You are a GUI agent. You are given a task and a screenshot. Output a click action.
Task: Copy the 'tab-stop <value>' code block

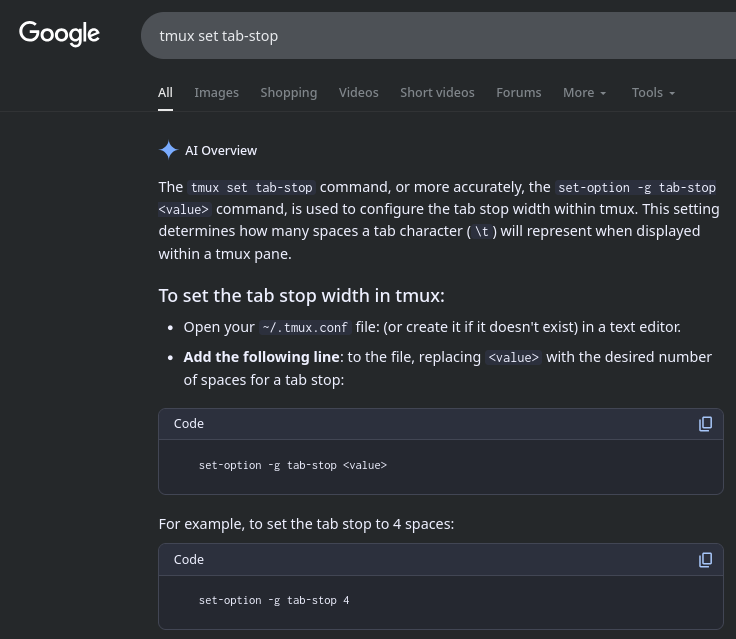[705, 424]
